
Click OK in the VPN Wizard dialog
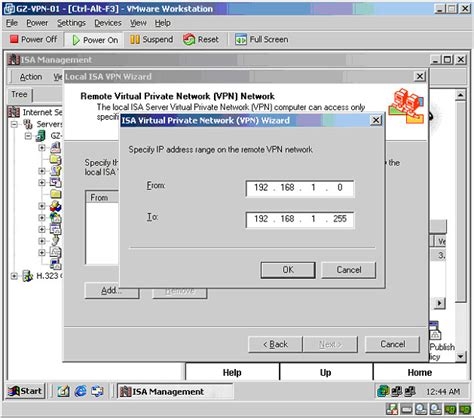pyautogui.click(x=288, y=270)
